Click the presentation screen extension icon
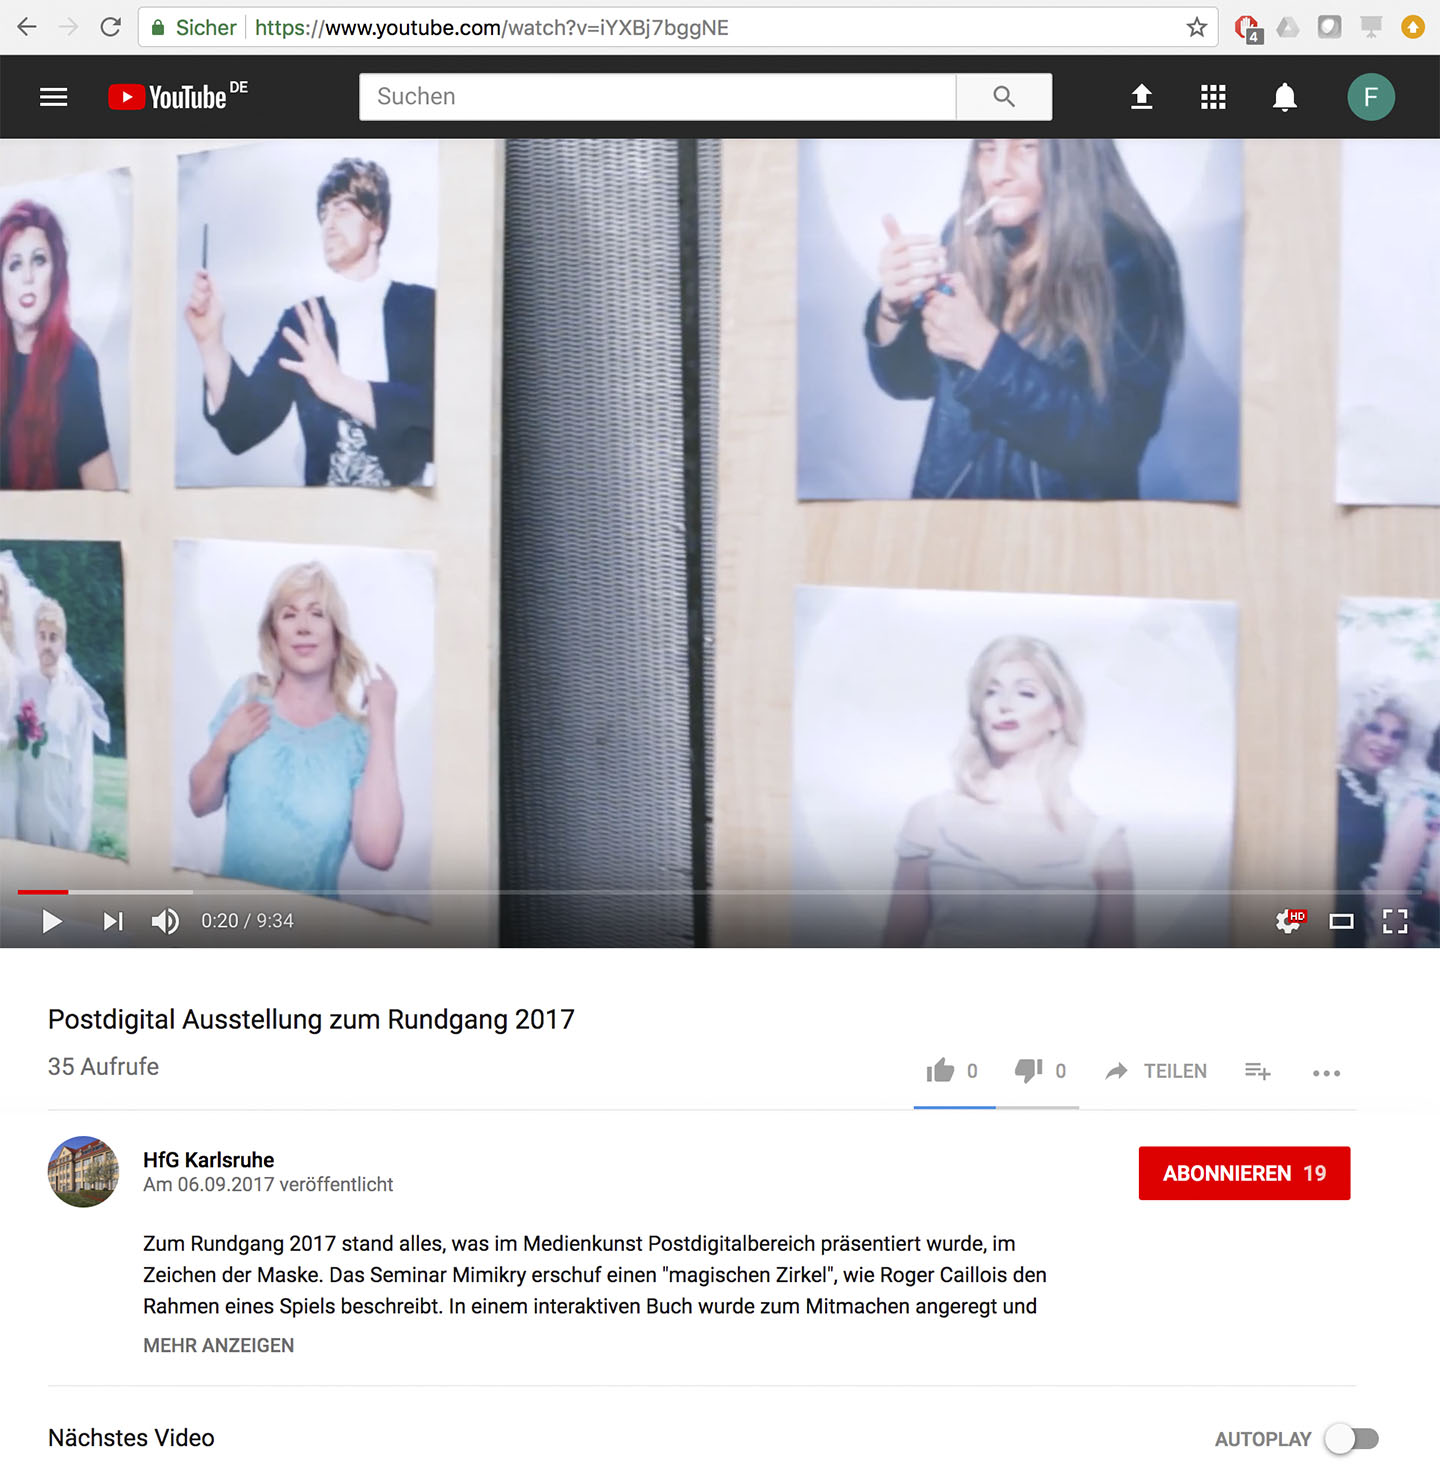Image resolution: width=1440 pixels, height=1467 pixels. pos(1371,27)
